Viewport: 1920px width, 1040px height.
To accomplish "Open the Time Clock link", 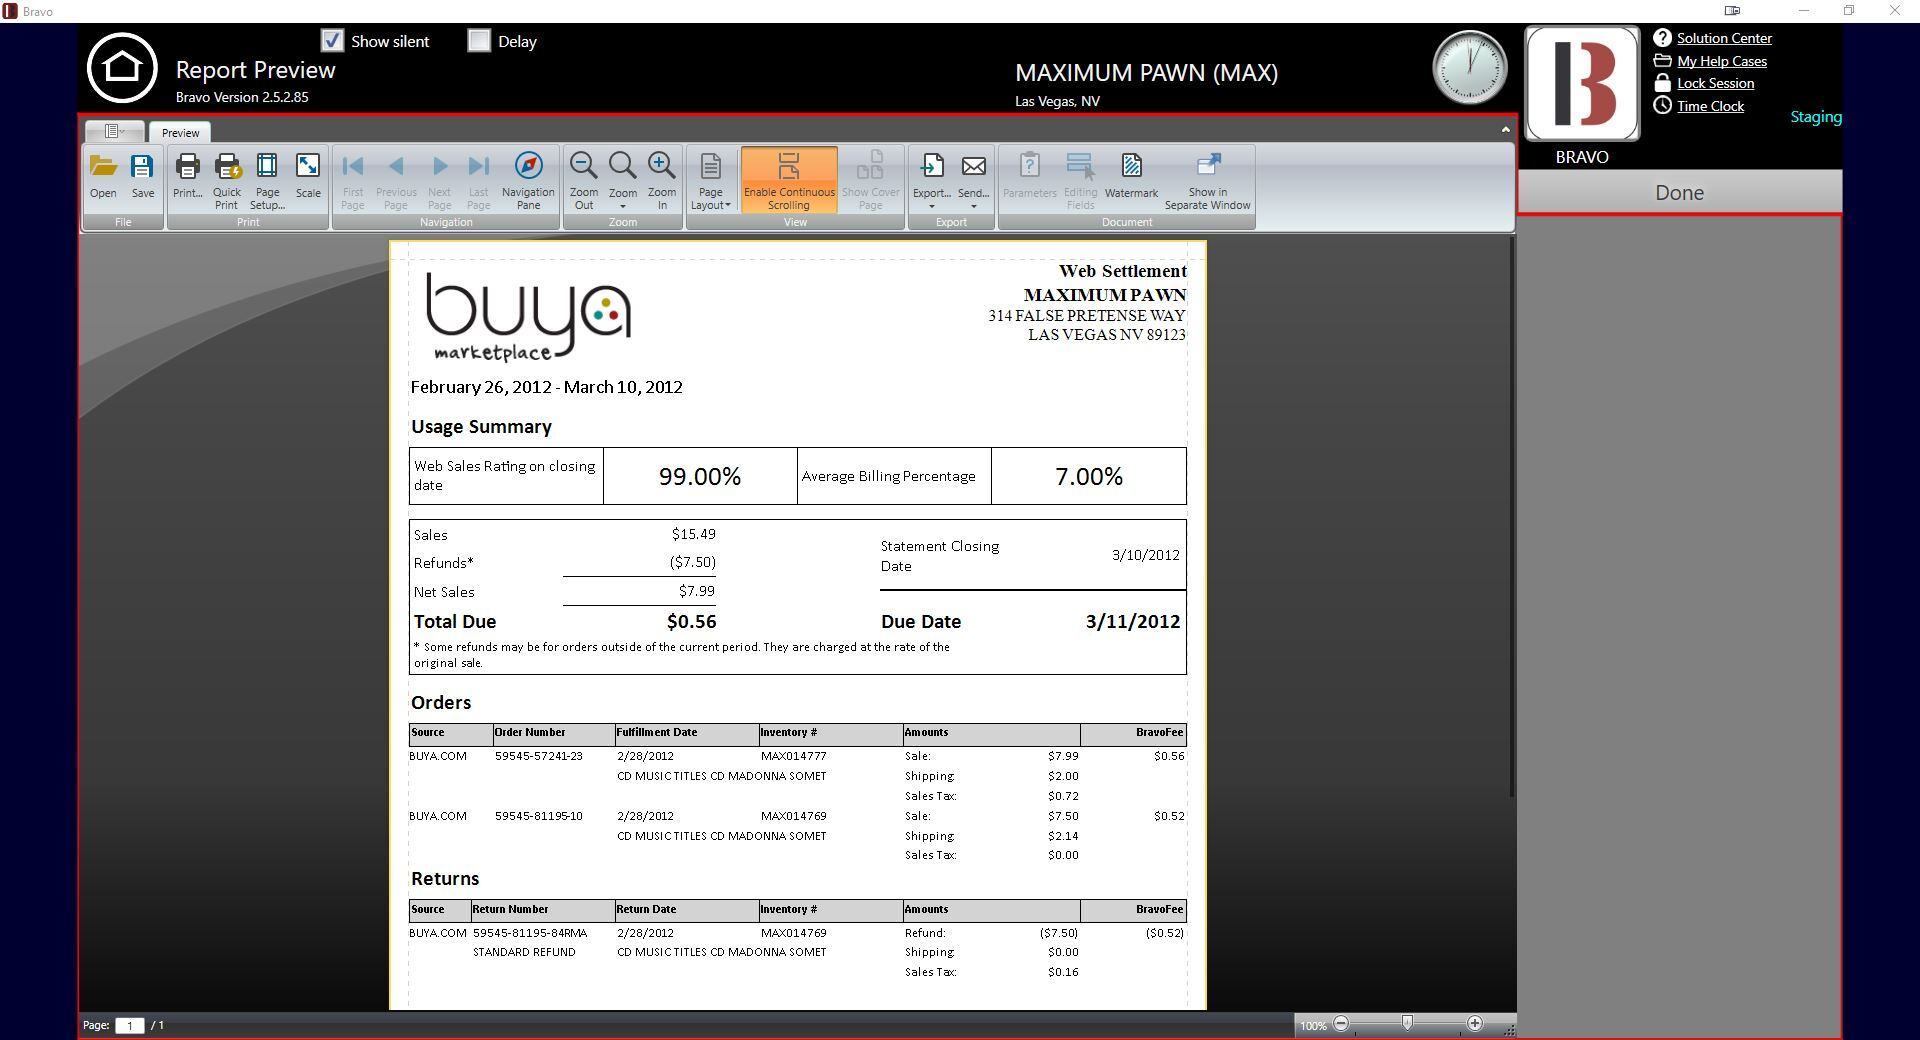I will click(1710, 106).
